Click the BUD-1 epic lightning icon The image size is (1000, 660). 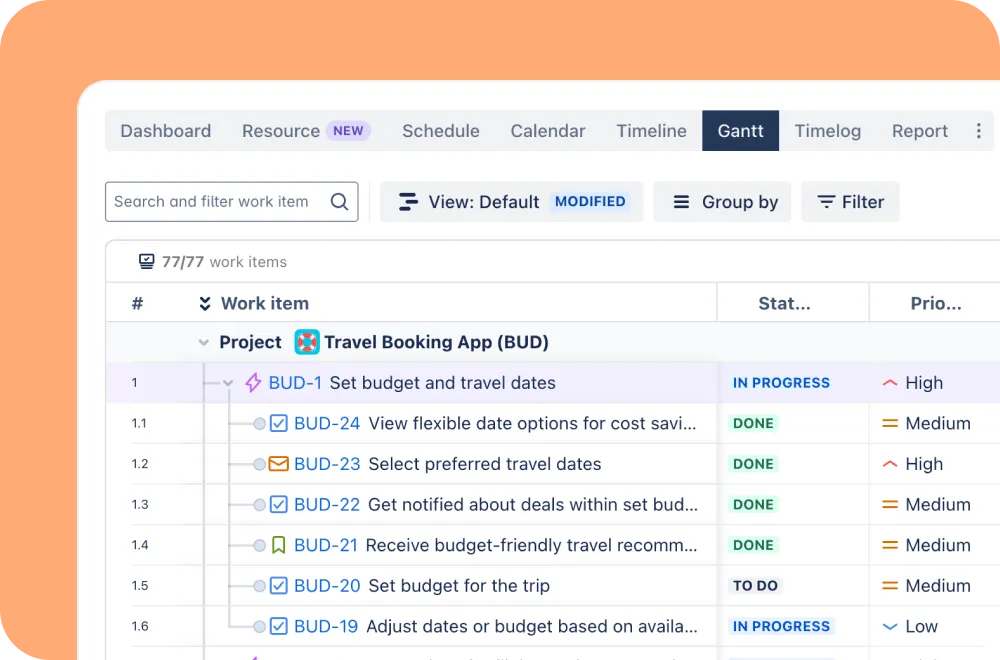pyautogui.click(x=253, y=383)
